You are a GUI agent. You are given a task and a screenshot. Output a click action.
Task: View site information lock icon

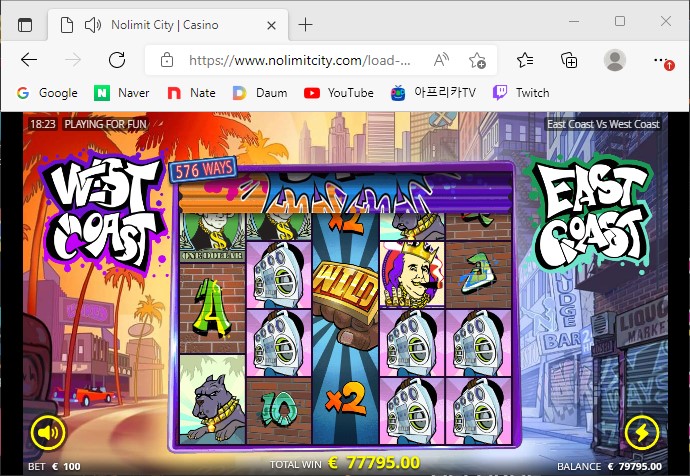click(x=167, y=60)
